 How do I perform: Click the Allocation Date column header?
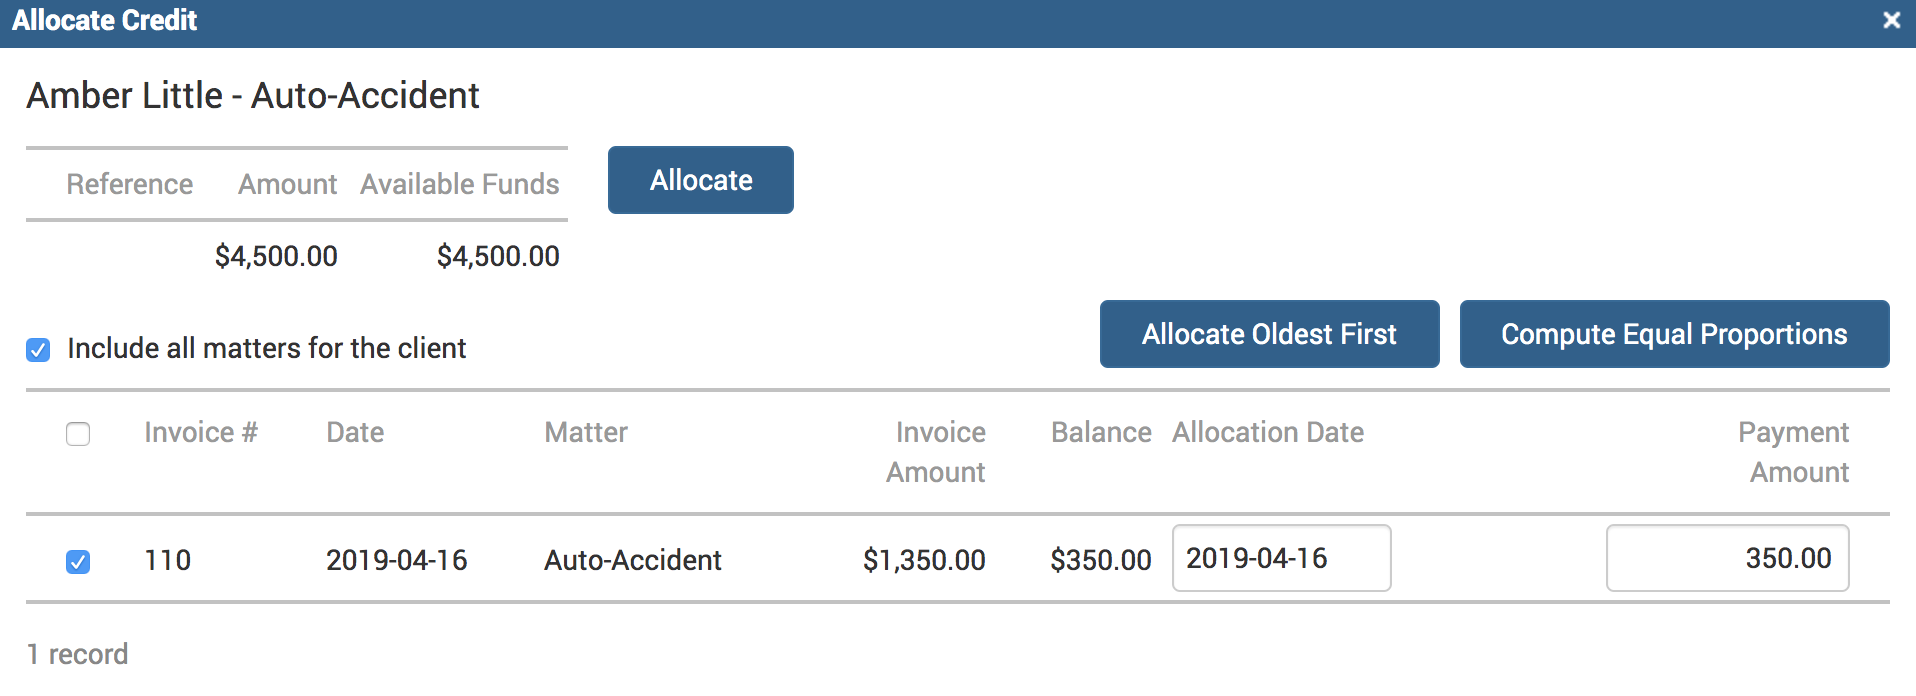click(1268, 432)
